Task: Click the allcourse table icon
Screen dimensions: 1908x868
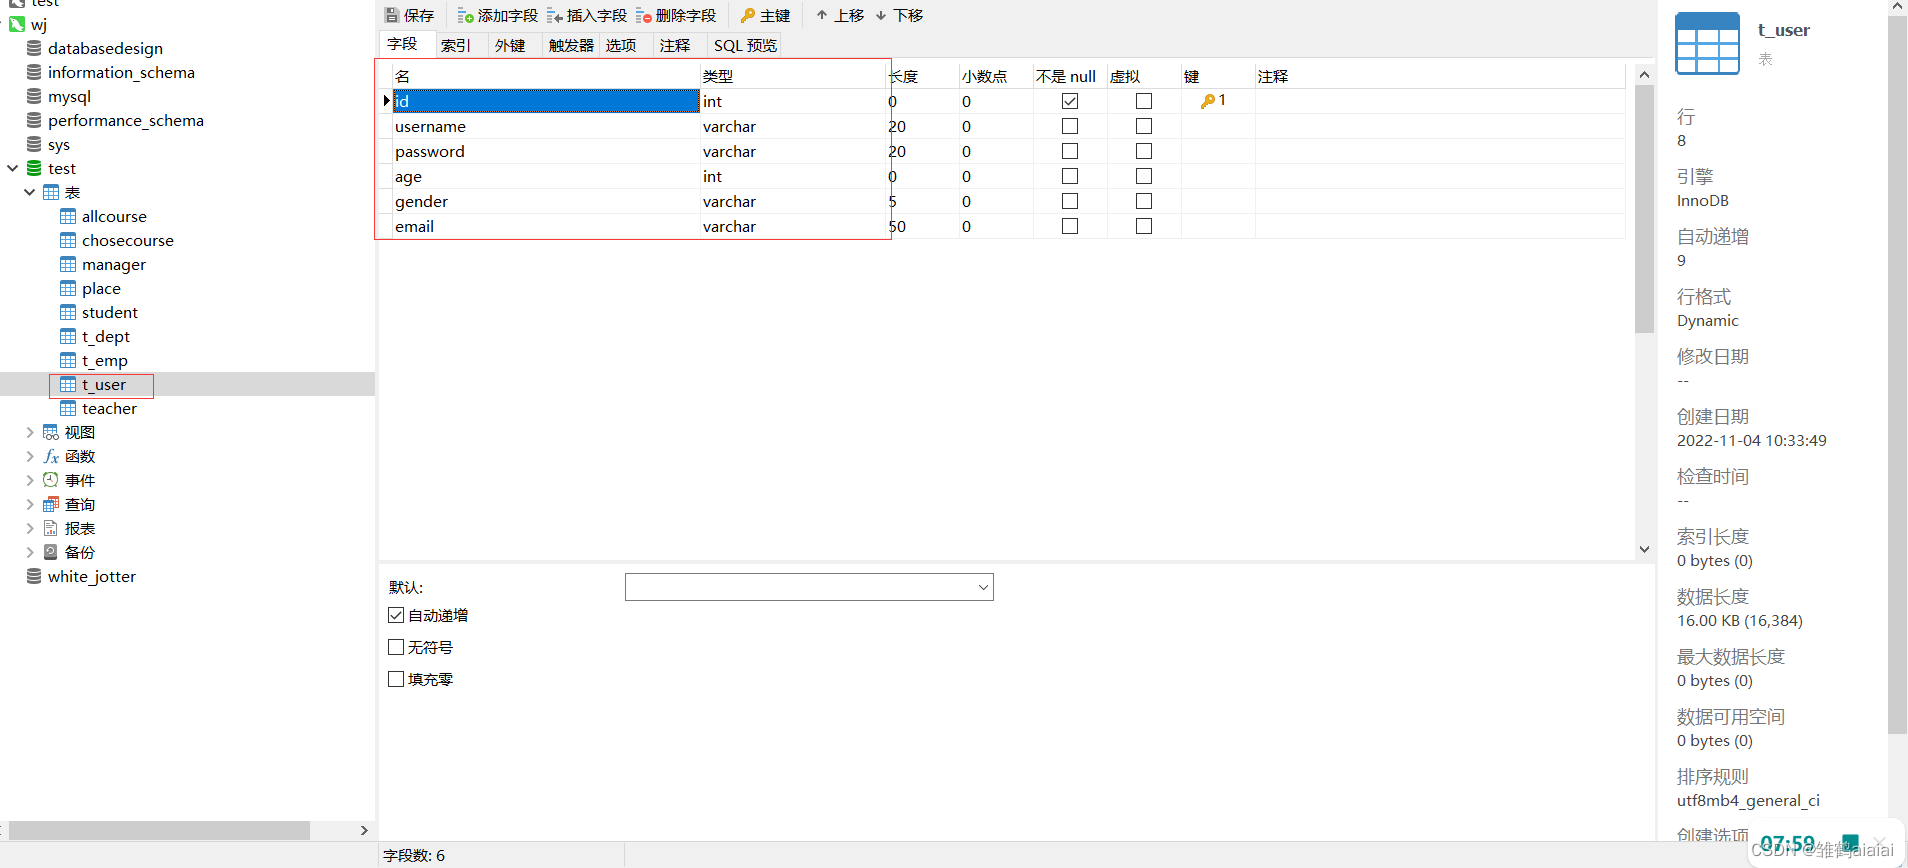Action: [x=68, y=216]
